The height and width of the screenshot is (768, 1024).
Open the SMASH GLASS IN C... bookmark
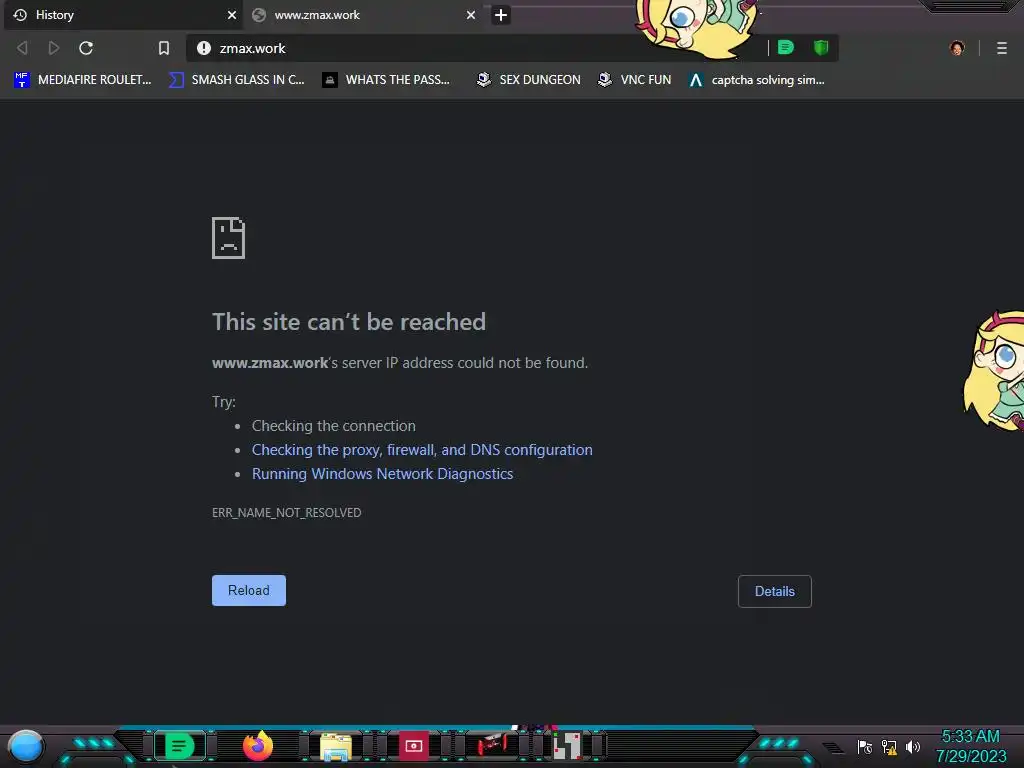tap(236, 80)
